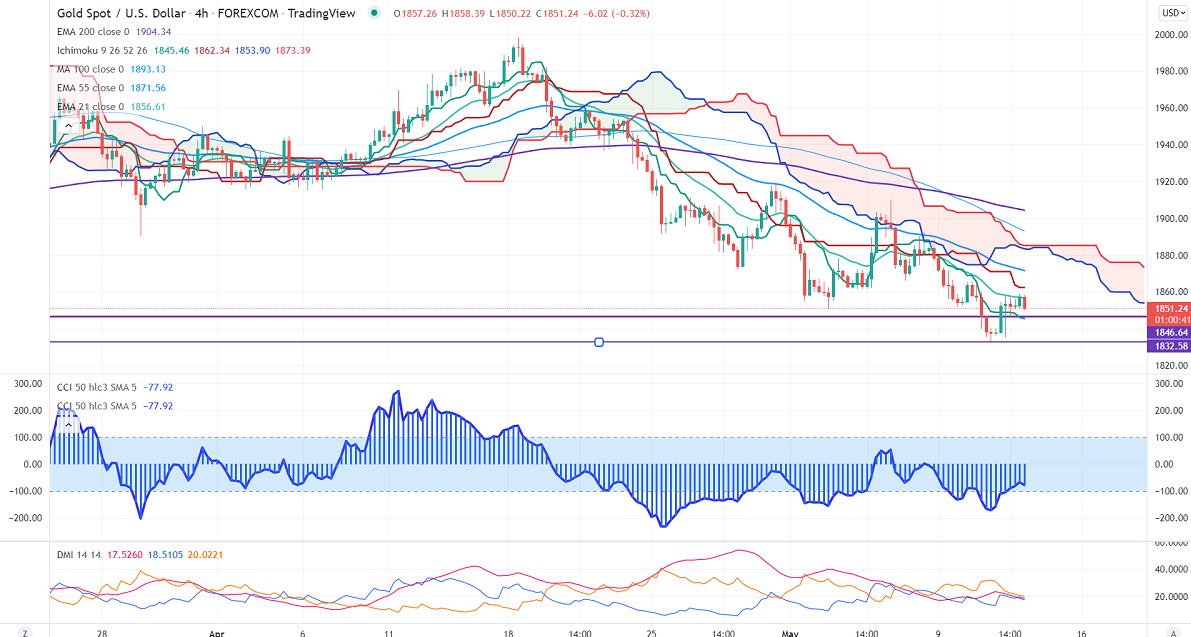Click the DMI value 20.0221

point(205,555)
